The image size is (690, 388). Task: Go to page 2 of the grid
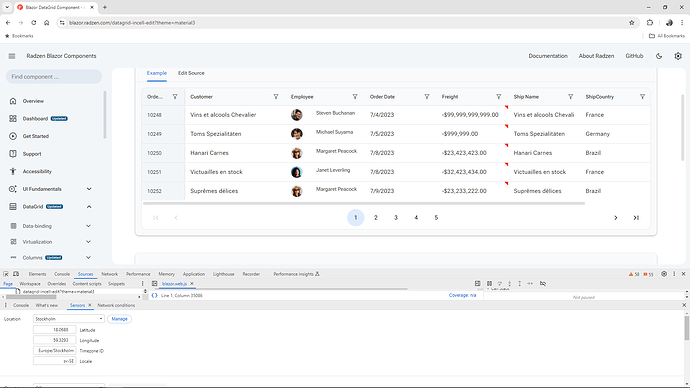coord(376,218)
